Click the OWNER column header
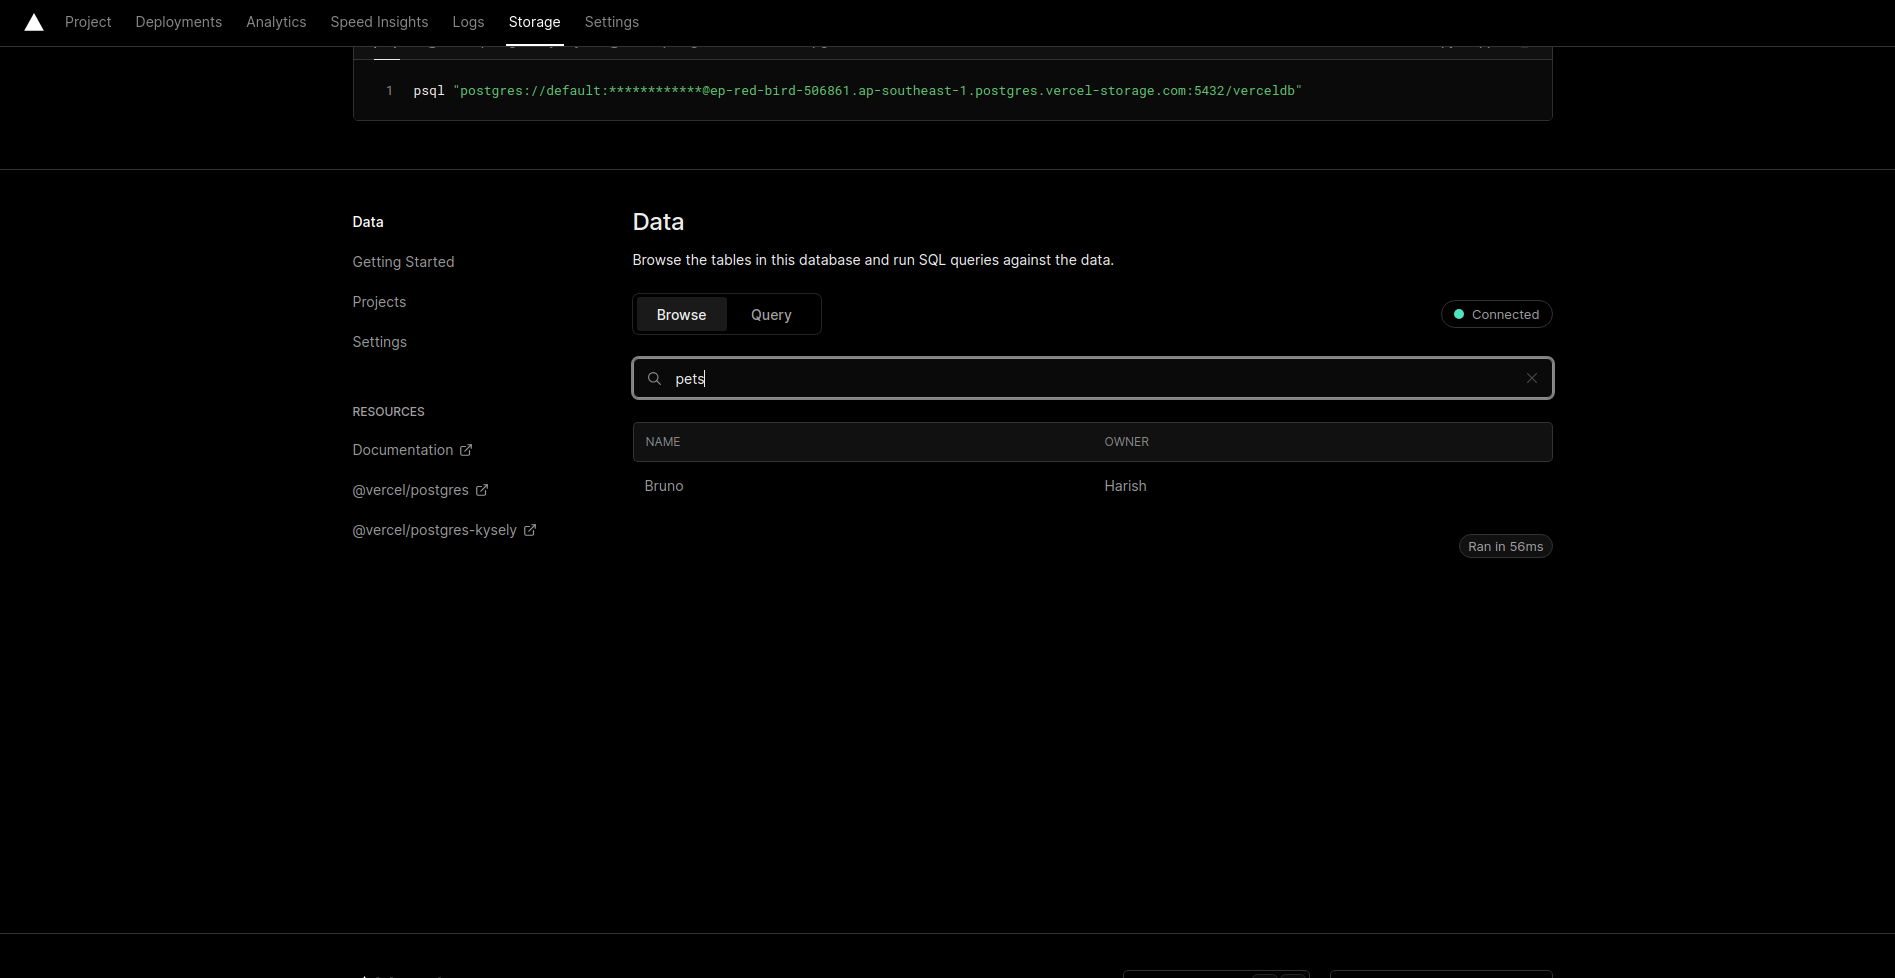This screenshot has width=1895, height=978. coord(1126,442)
